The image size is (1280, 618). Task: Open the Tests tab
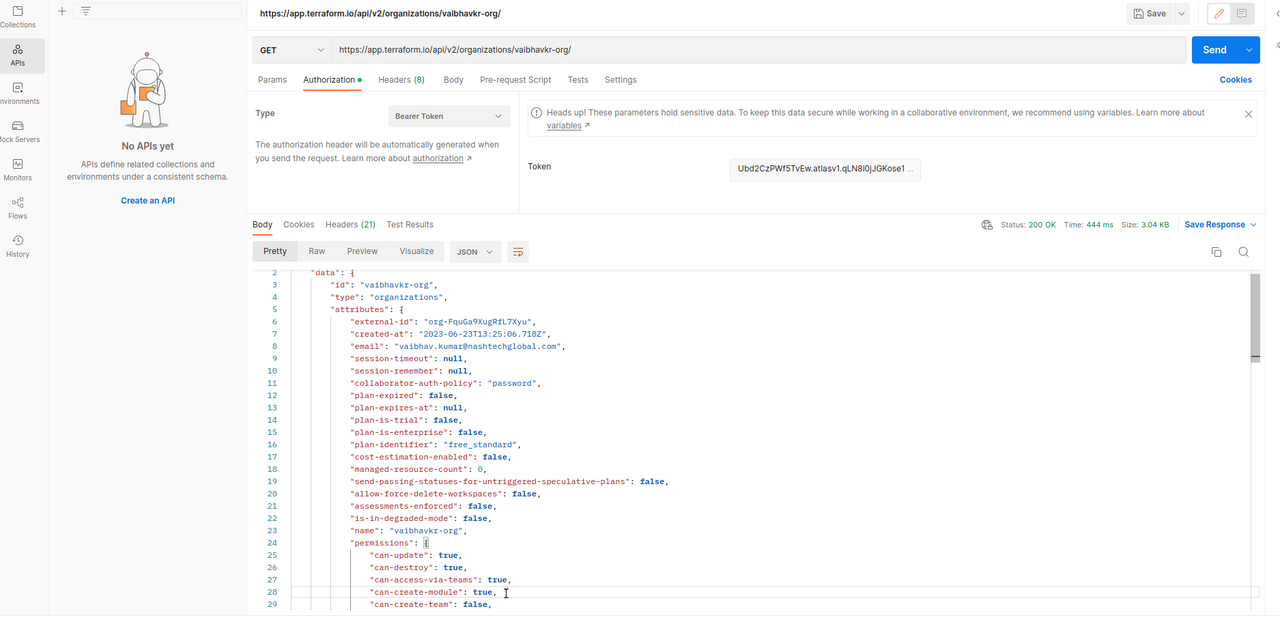(x=578, y=80)
